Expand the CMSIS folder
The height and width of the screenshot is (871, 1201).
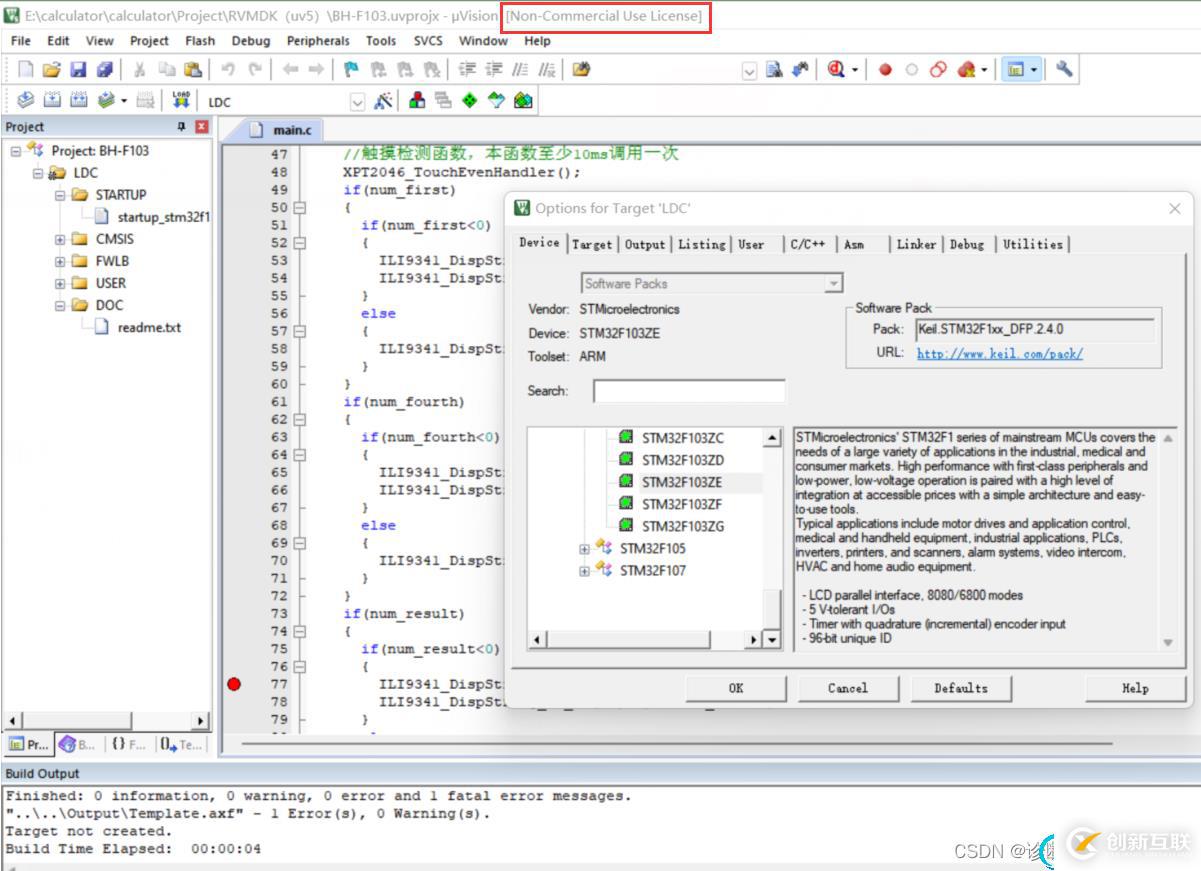[x=60, y=239]
